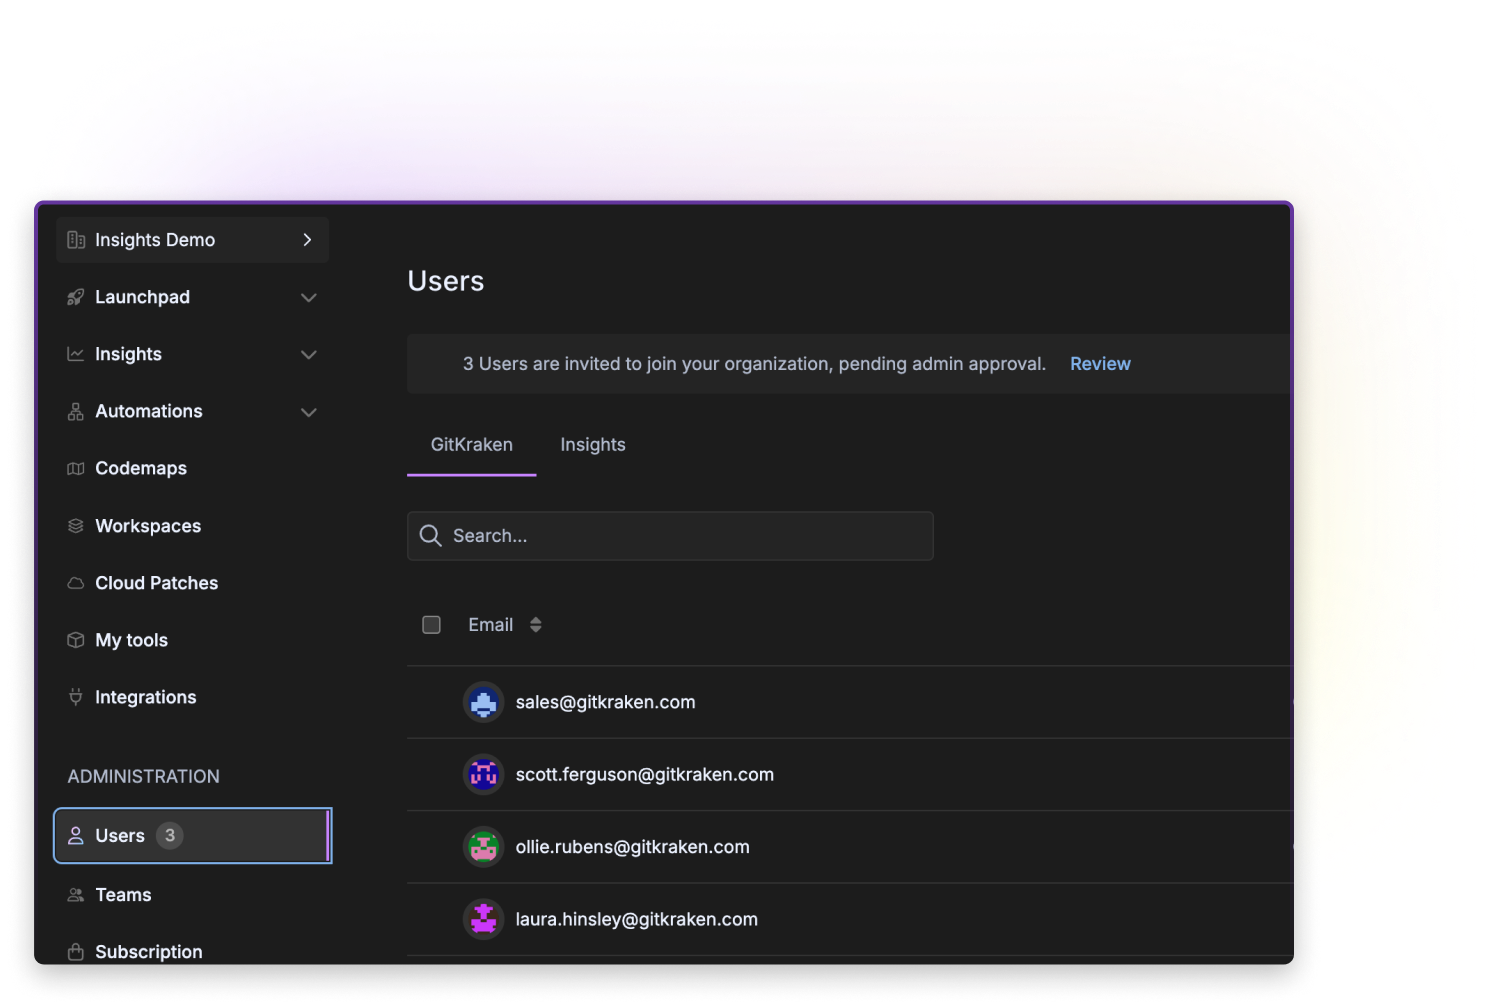Click the Automations icon
Screen dimensions: 1494x1005
pos(76,411)
